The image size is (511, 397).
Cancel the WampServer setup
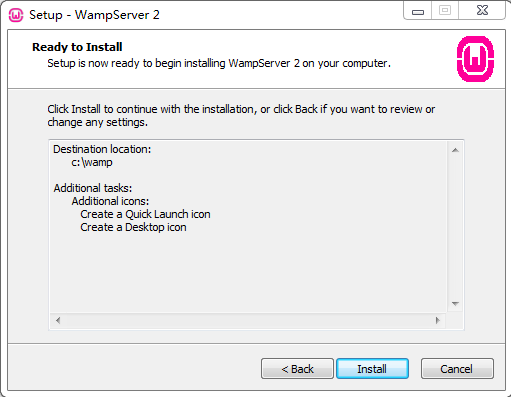[x=457, y=368]
